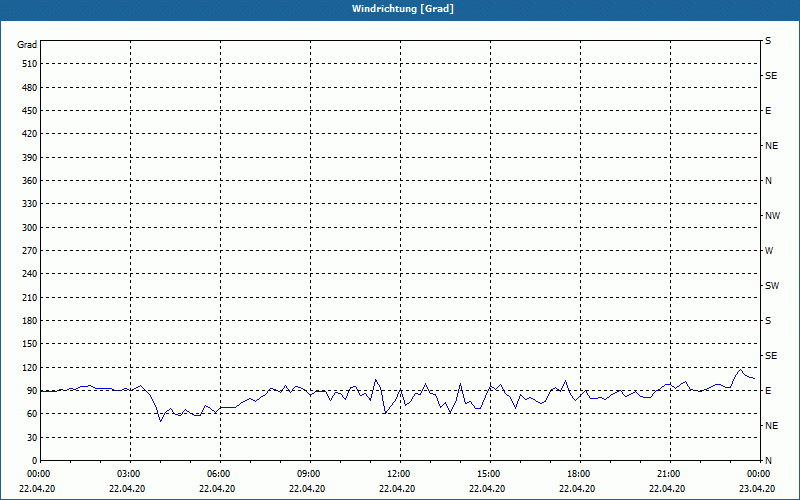Select the "S" compass label on the 180 gridline
The height and width of the screenshot is (500, 800).
pos(768,321)
